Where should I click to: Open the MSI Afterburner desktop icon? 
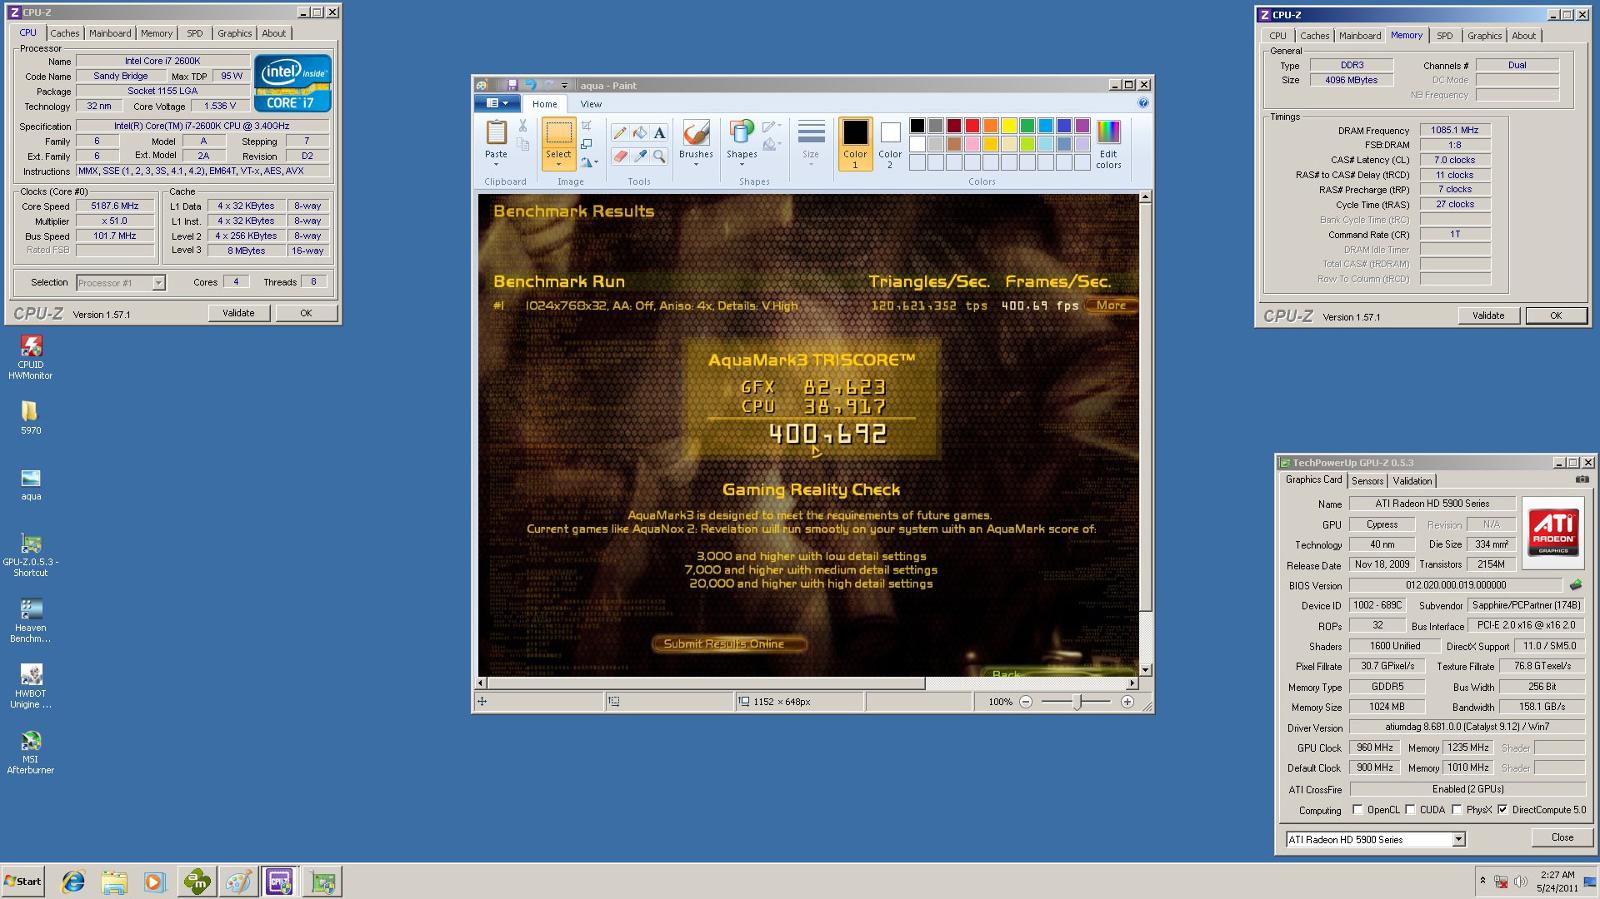point(31,753)
